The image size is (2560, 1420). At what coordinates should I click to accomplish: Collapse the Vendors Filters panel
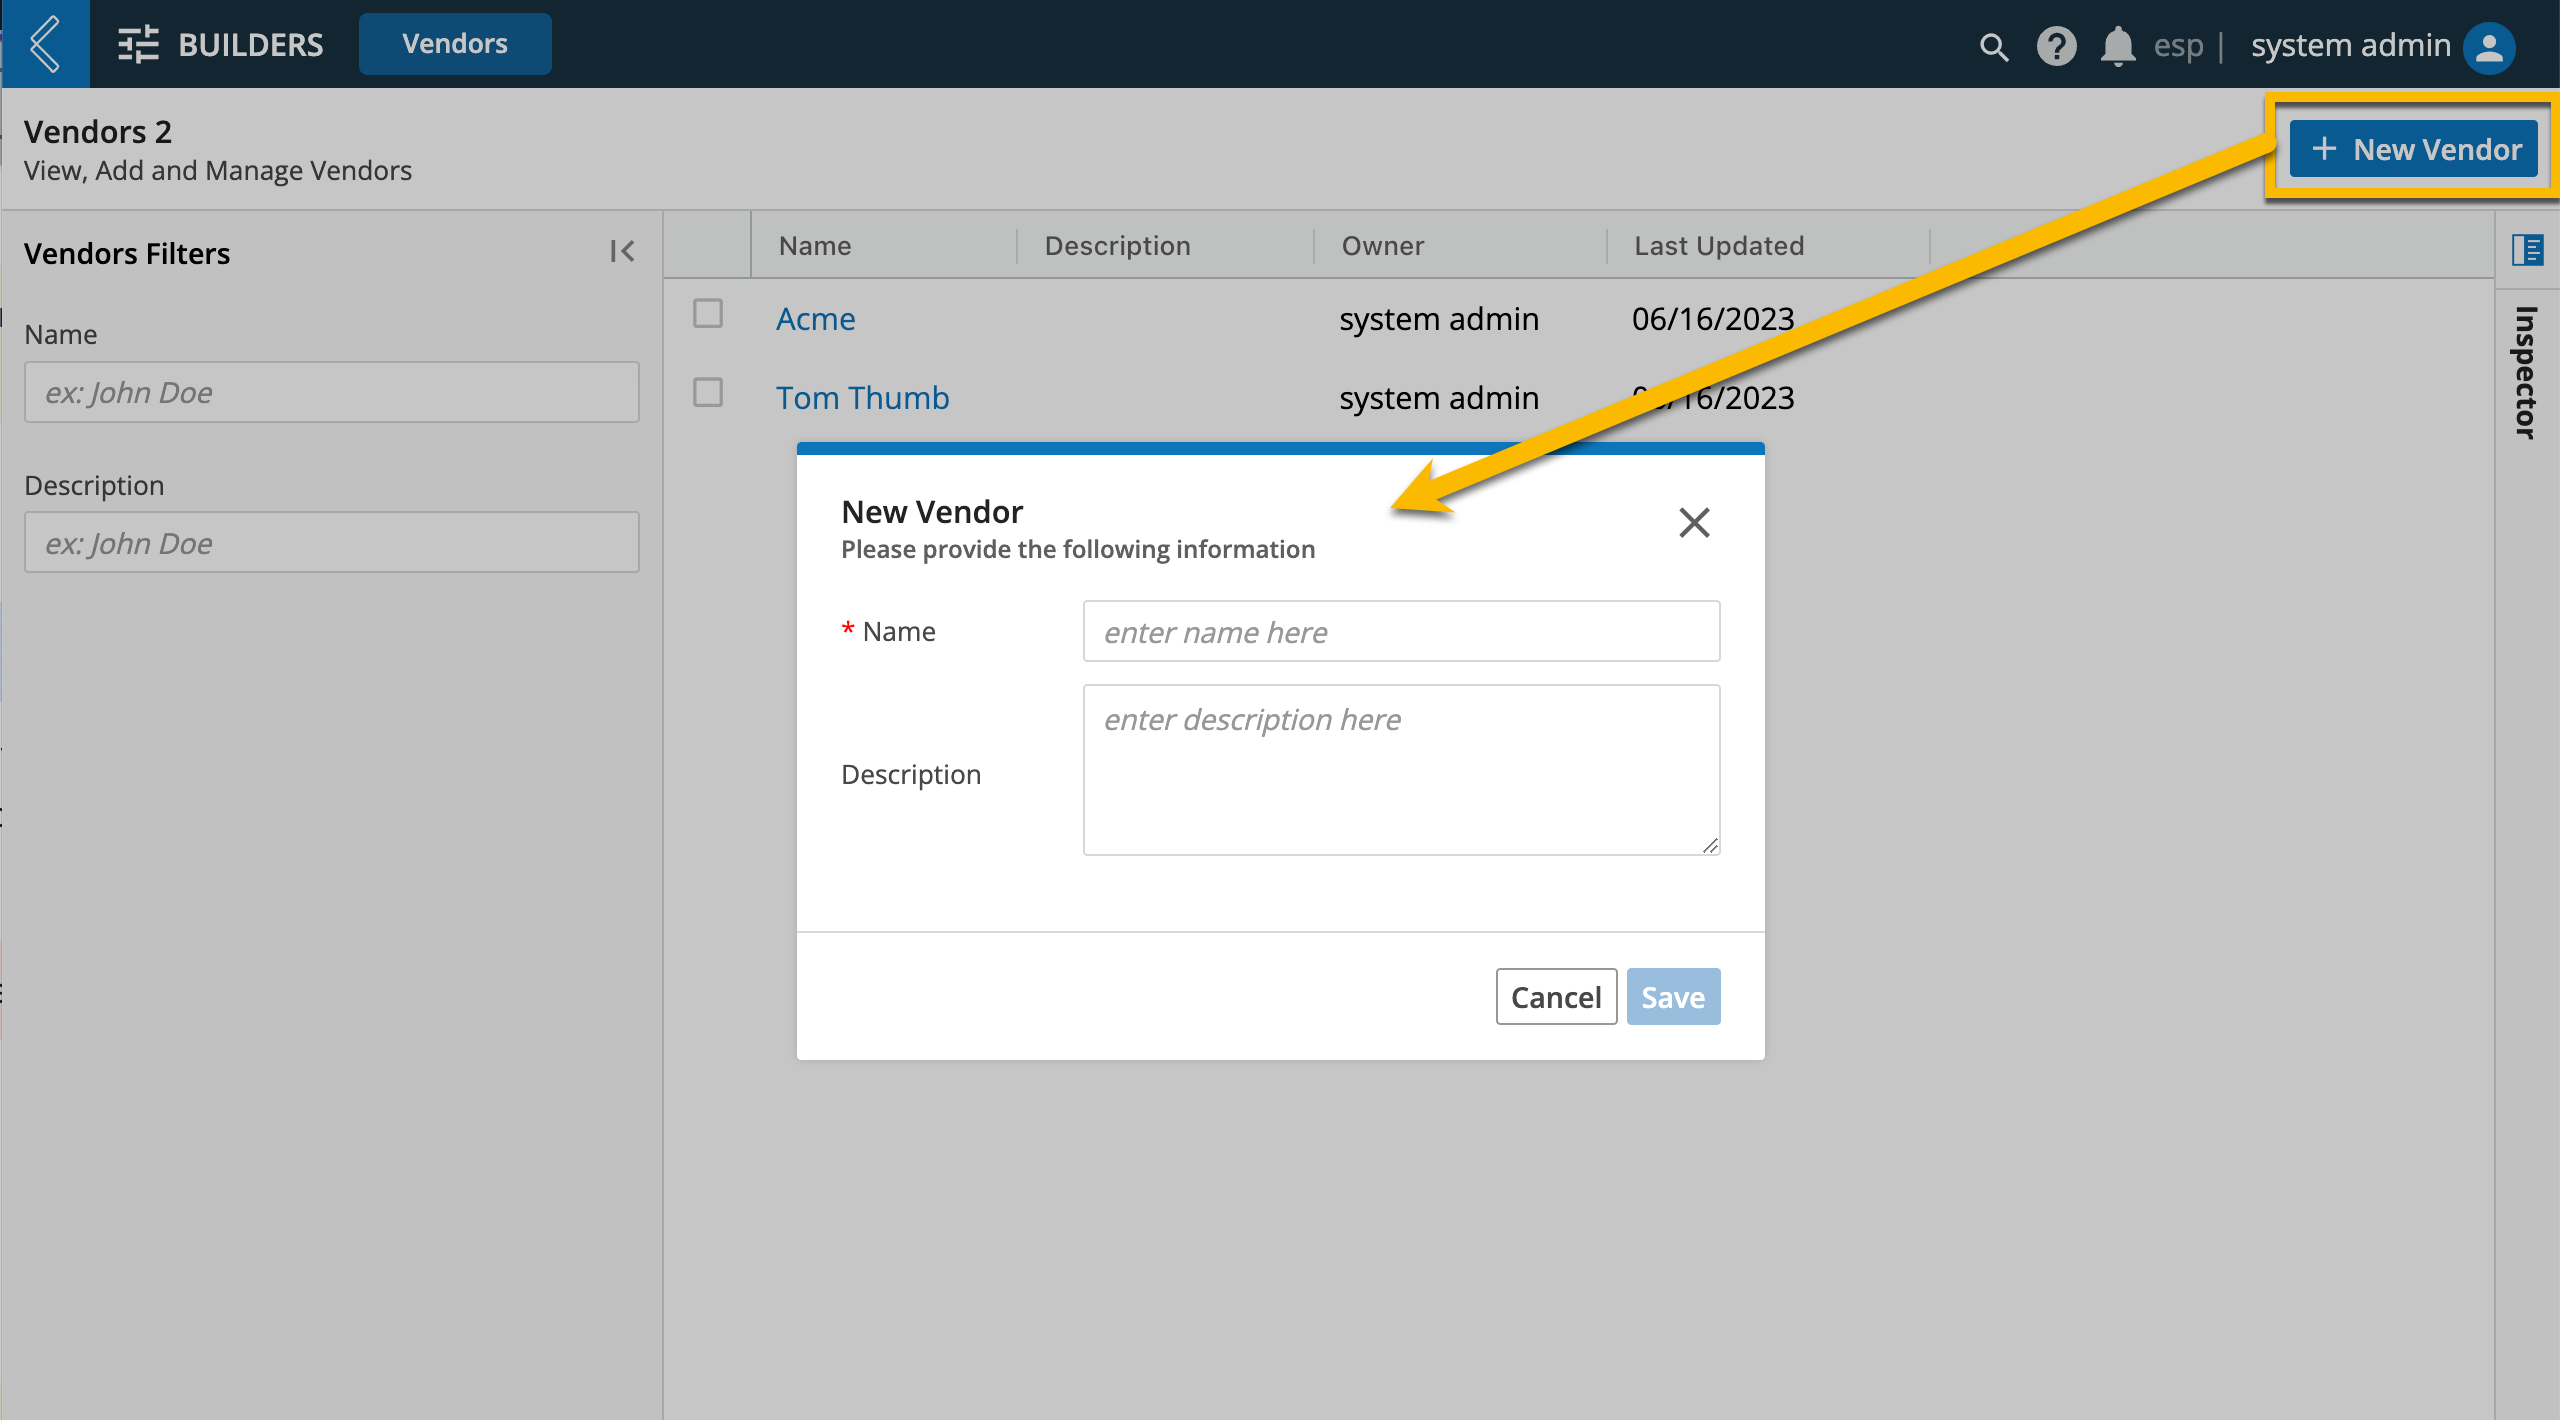click(x=622, y=251)
